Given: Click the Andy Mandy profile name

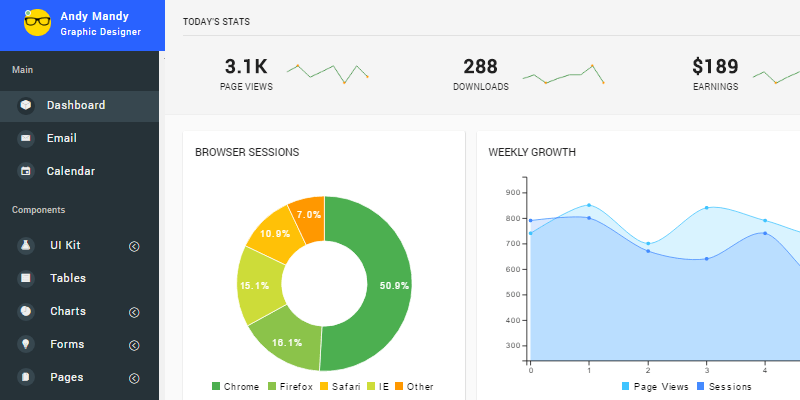Looking at the screenshot, I should tap(93, 17).
